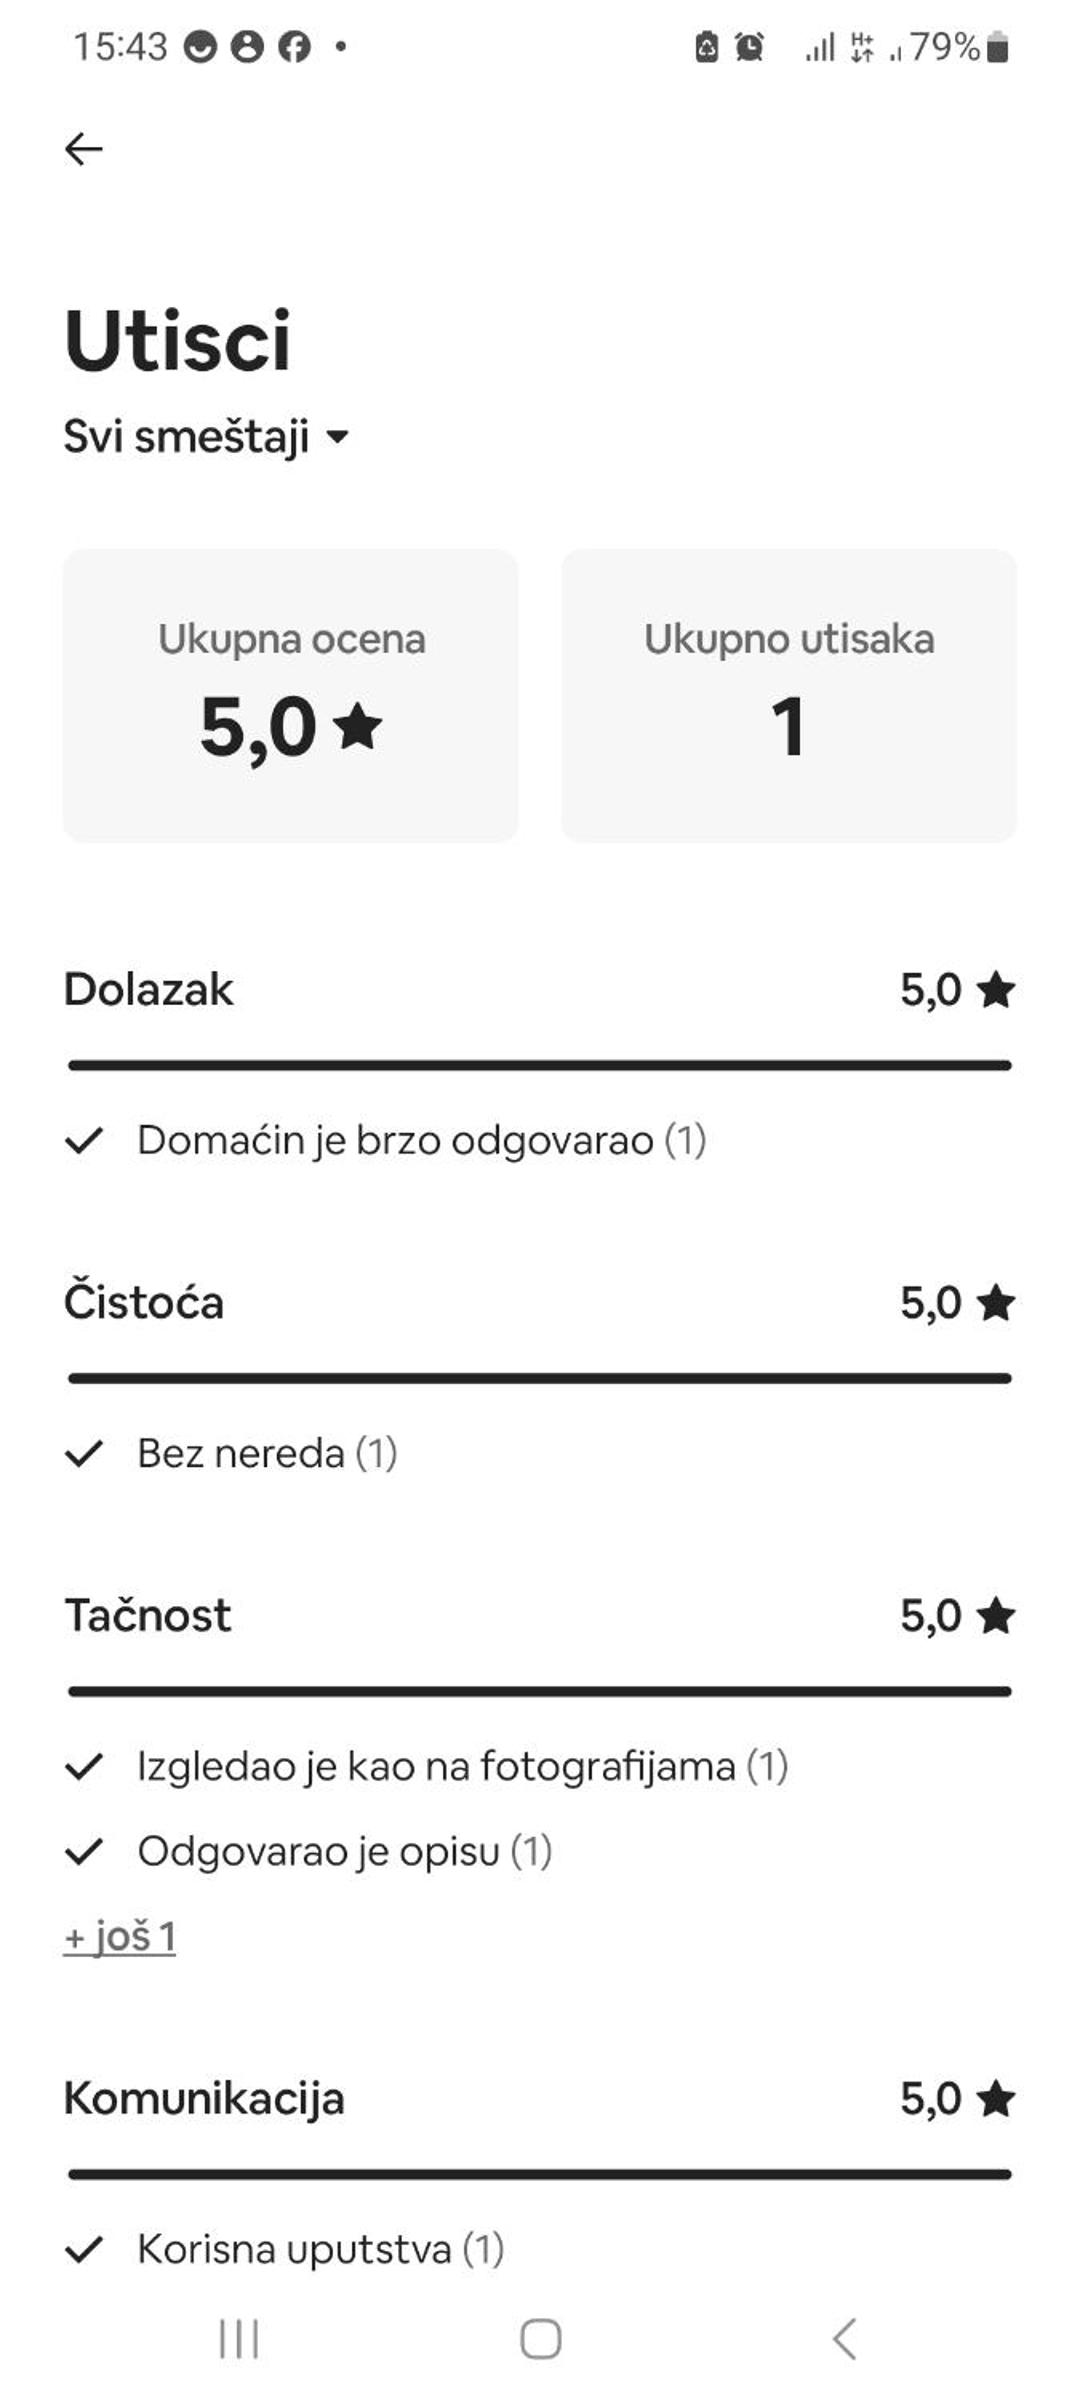Tap the dropdown arrow beside Svi smeštaji
The image size is (1080, 2400).
[x=338, y=437]
